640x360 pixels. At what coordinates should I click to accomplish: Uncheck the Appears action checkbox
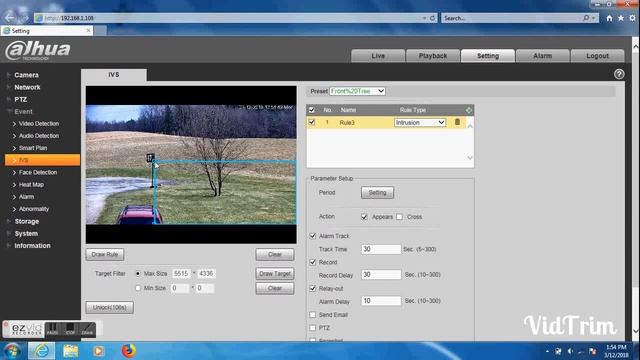point(364,217)
